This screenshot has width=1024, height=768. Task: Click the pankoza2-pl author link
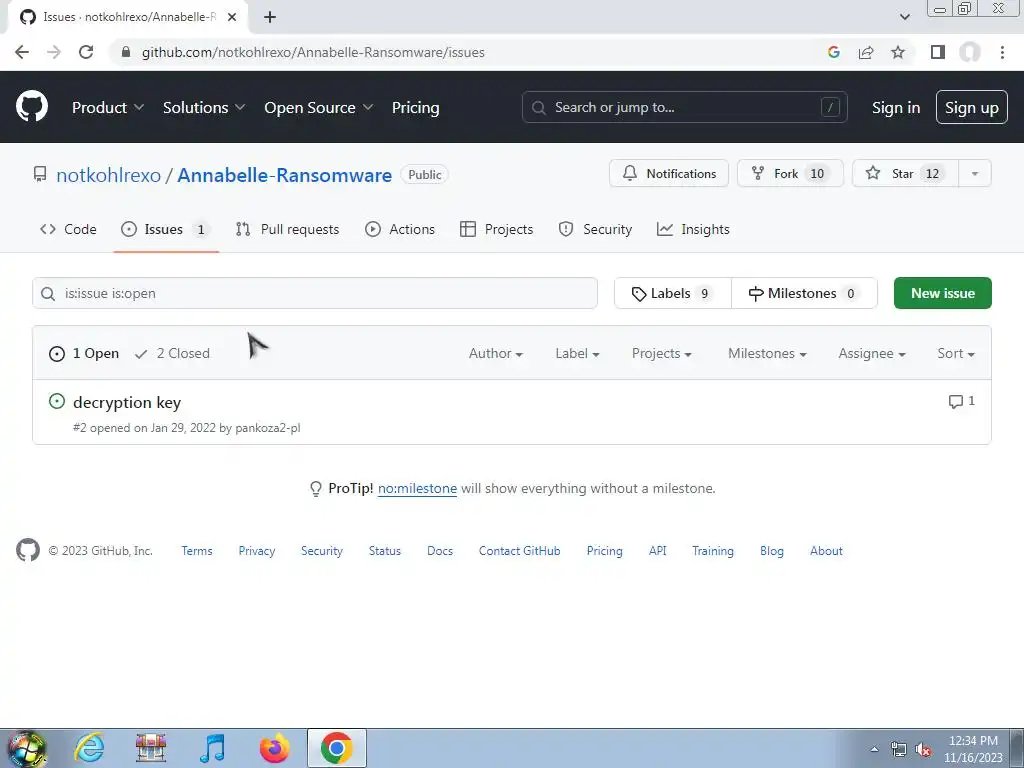click(x=268, y=428)
